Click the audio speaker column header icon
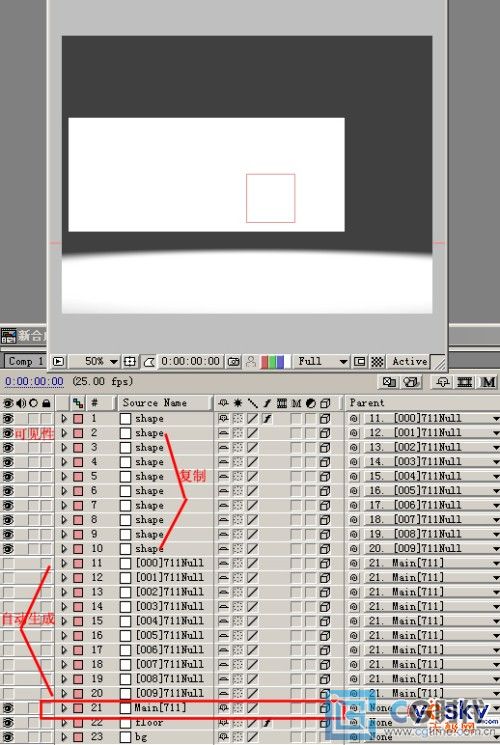Image resolution: width=500 pixels, height=745 pixels. coord(21,403)
